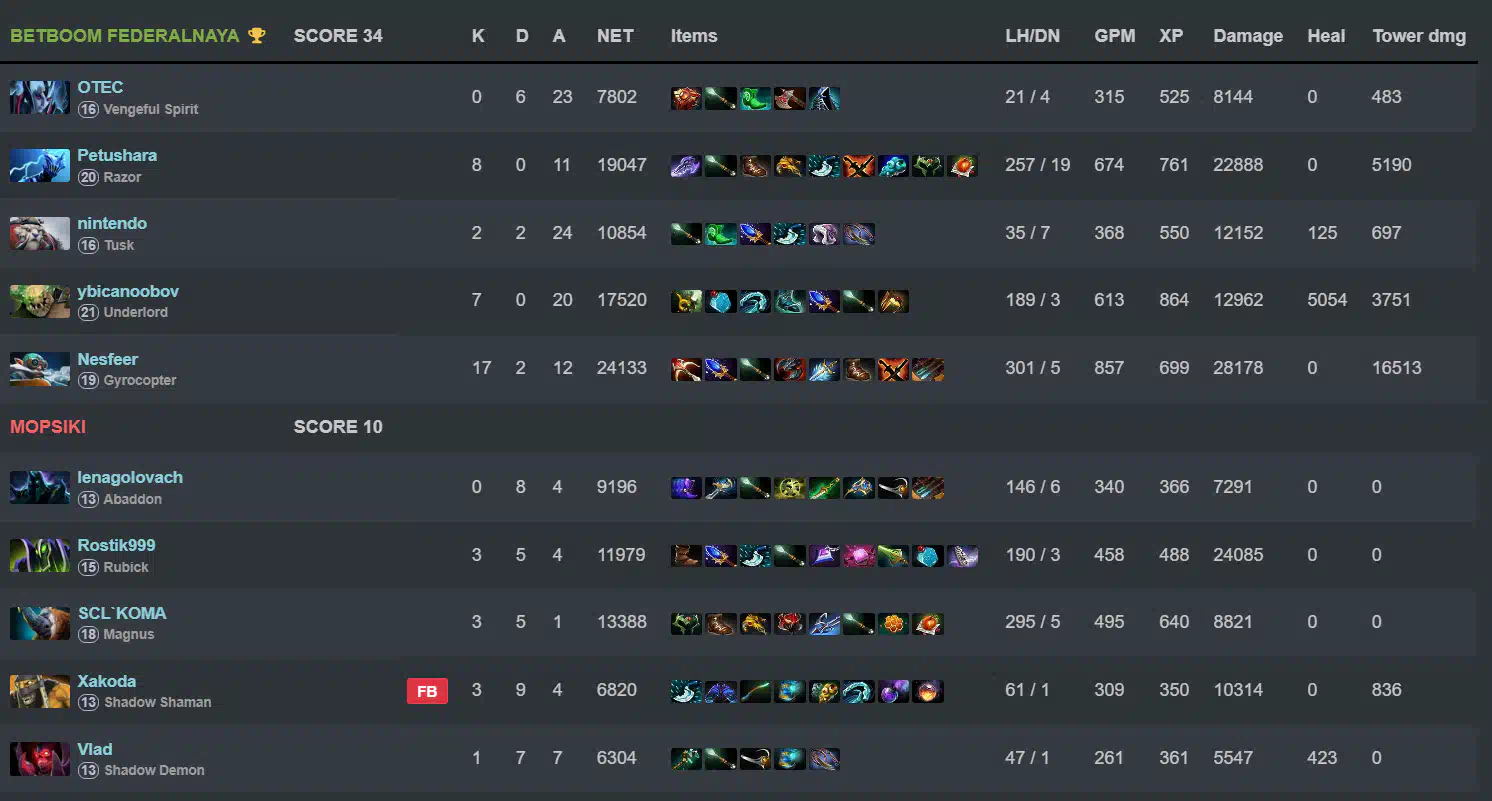Open player profile link Nesfeer
Image resolution: width=1492 pixels, height=801 pixels.
(108, 359)
